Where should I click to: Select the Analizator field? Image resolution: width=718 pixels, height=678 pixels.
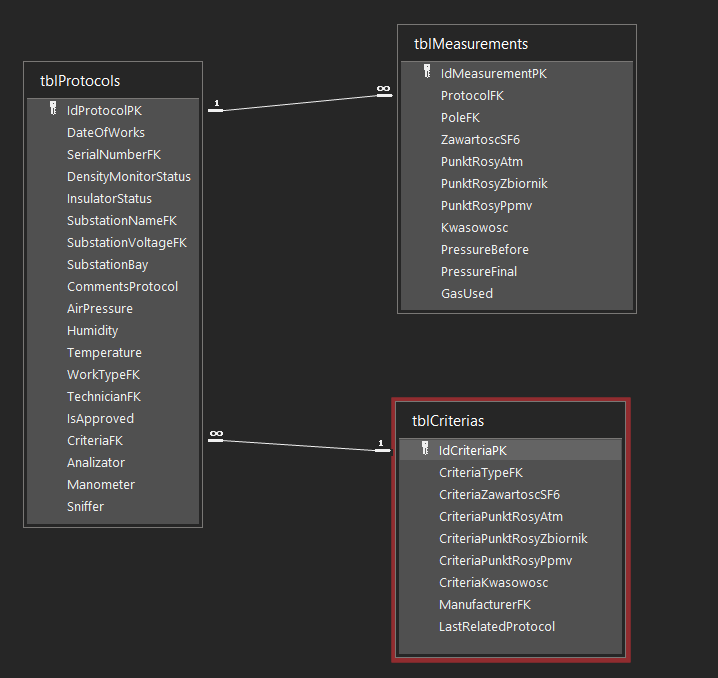tap(96, 462)
